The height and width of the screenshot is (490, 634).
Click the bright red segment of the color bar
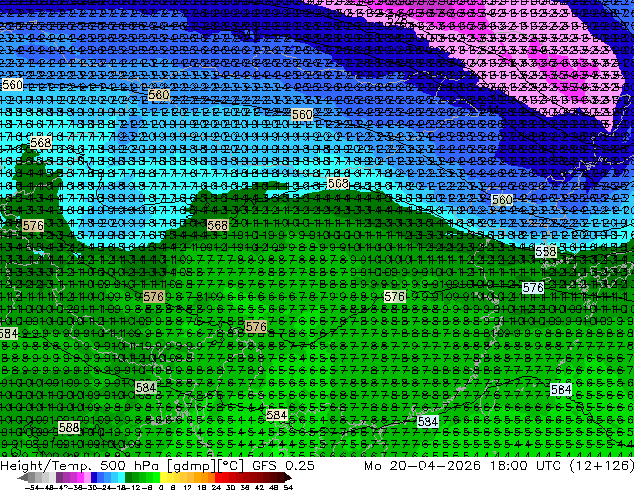pos(218,478)
